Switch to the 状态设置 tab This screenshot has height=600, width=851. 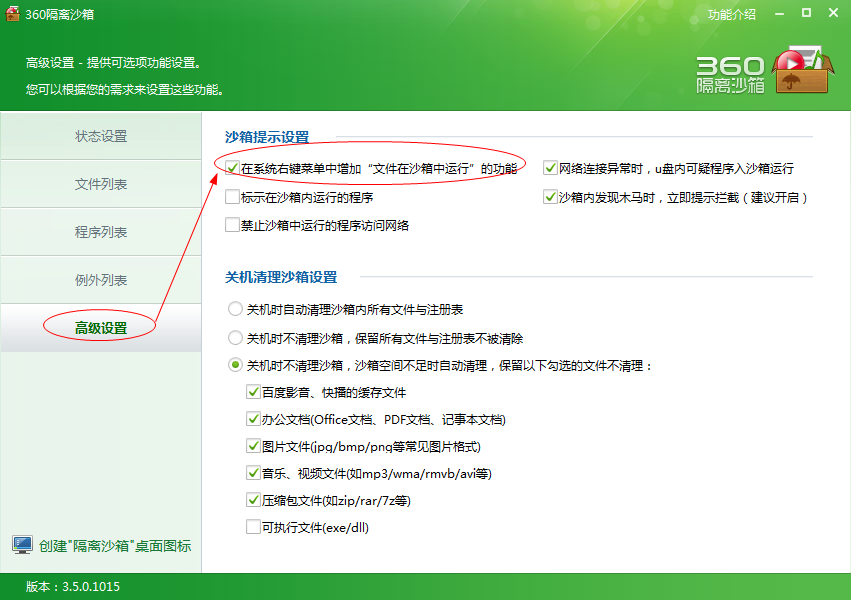click(x=101, y=136)
